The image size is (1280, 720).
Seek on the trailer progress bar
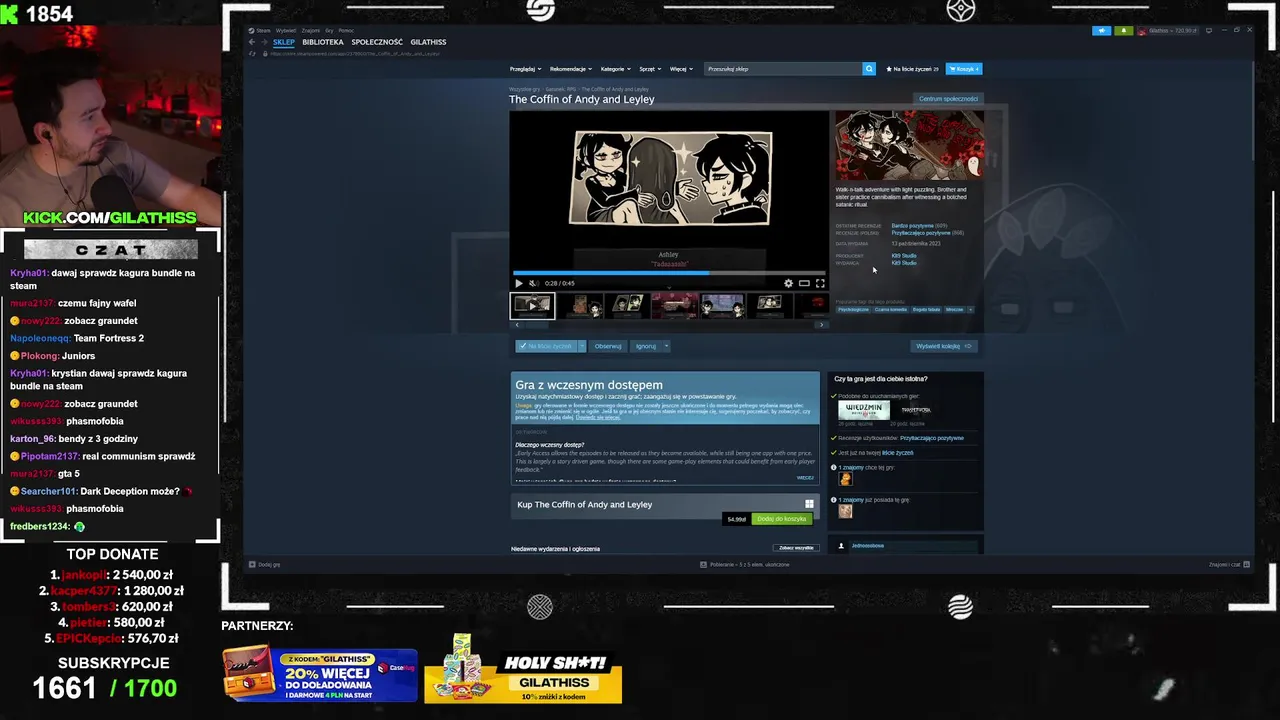click(669, 272)
